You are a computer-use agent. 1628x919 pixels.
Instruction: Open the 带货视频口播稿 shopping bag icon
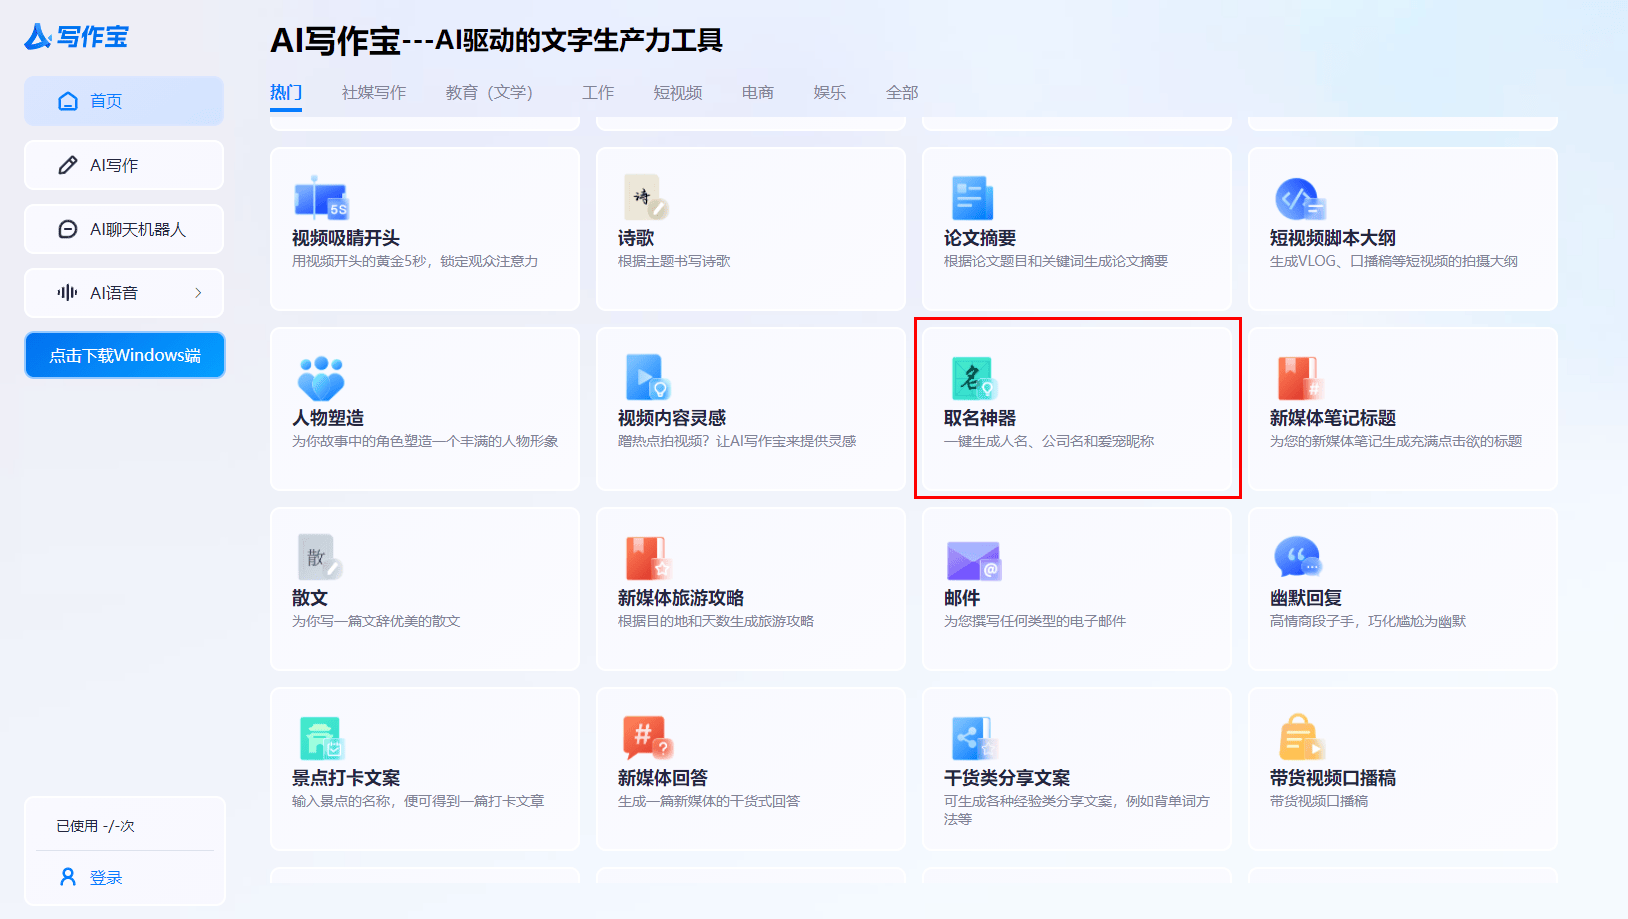point(1300,738)
